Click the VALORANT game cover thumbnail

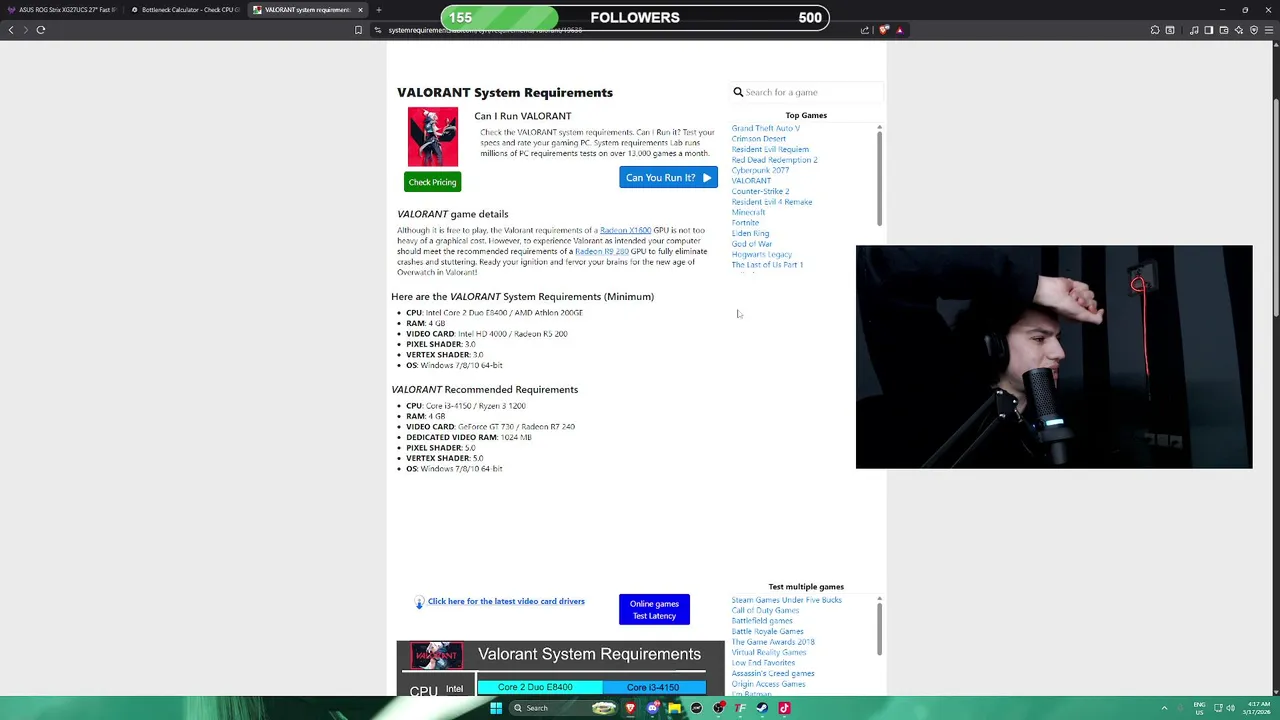click(x=433, y=137)
